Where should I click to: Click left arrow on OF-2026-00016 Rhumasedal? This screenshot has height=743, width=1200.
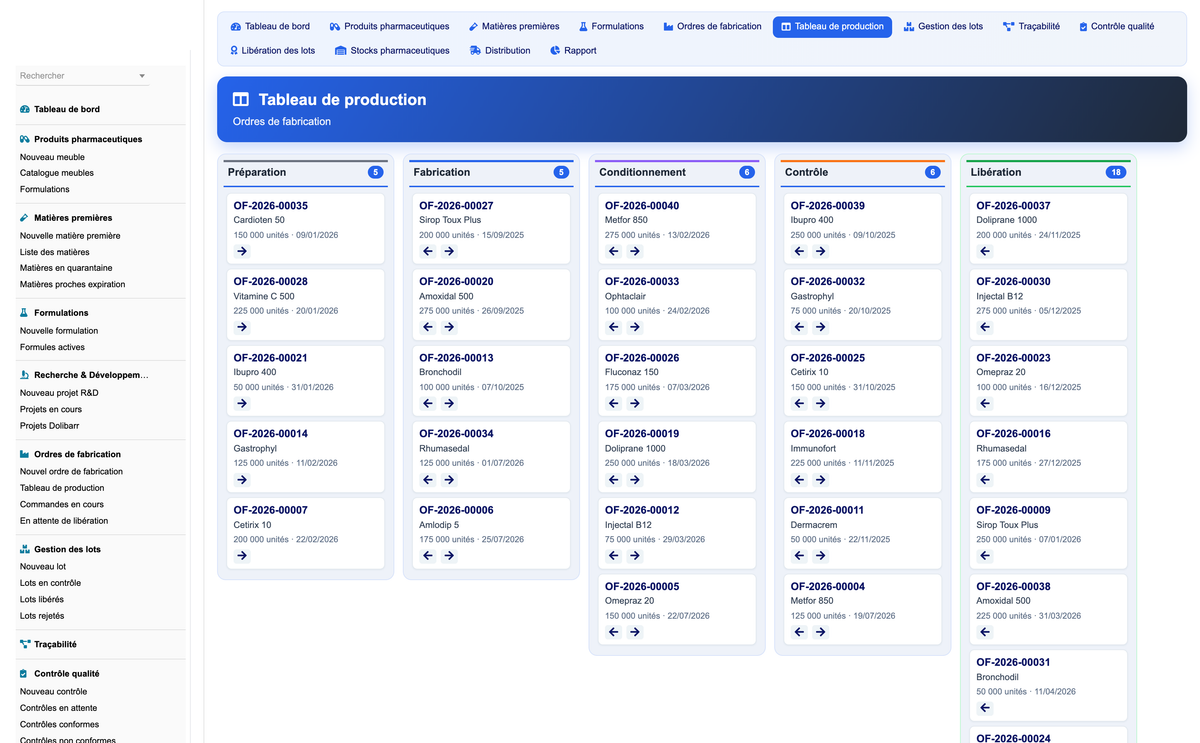point(985,479)
